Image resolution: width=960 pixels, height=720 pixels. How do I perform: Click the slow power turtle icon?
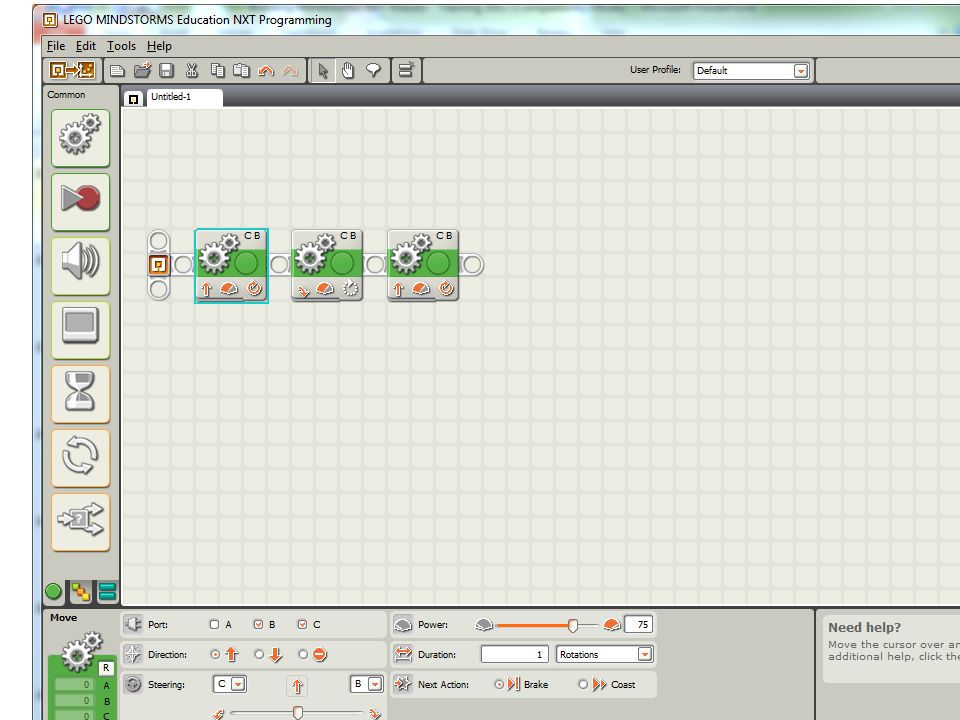(484, 624)
